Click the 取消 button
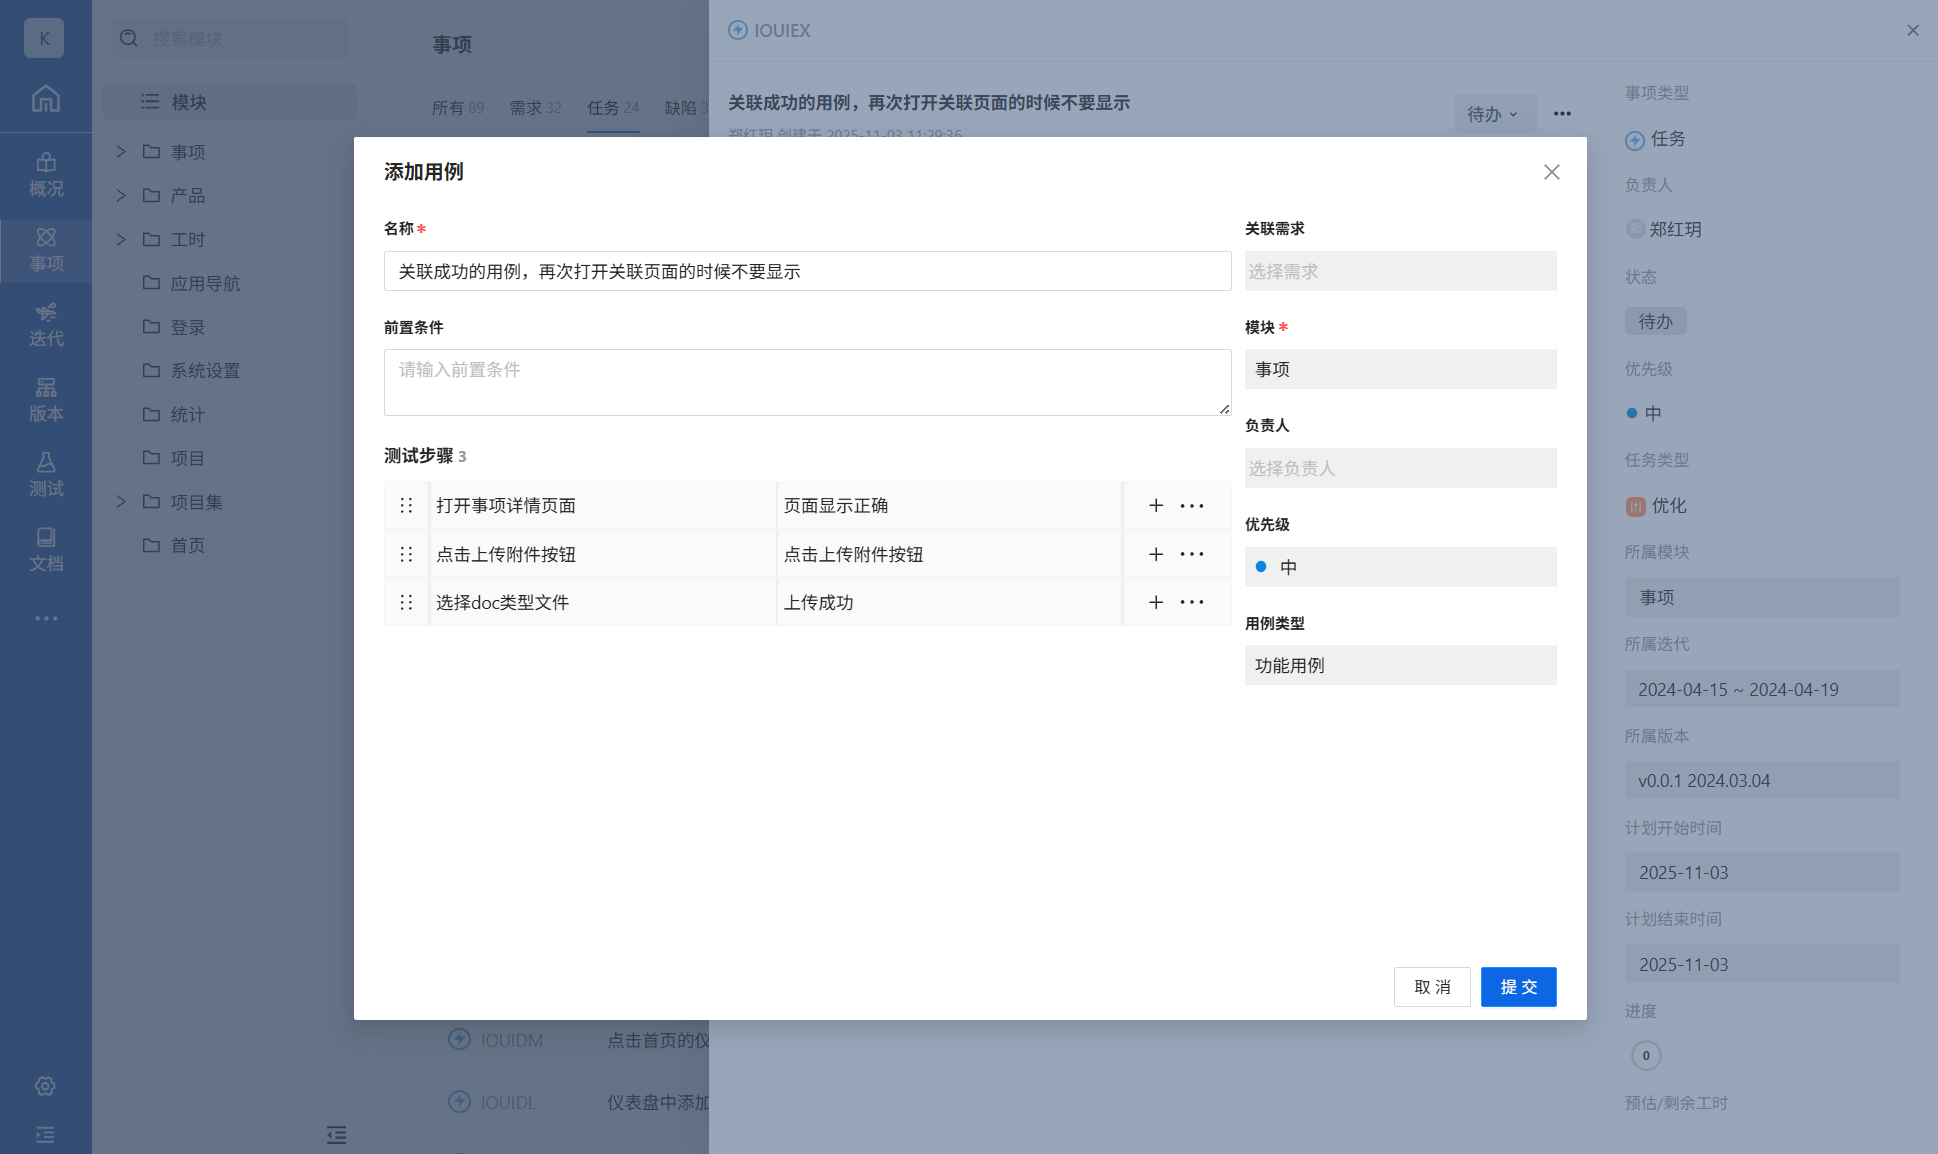The width and height of the screenshot is (1938, 1154). pos(1431,987)
